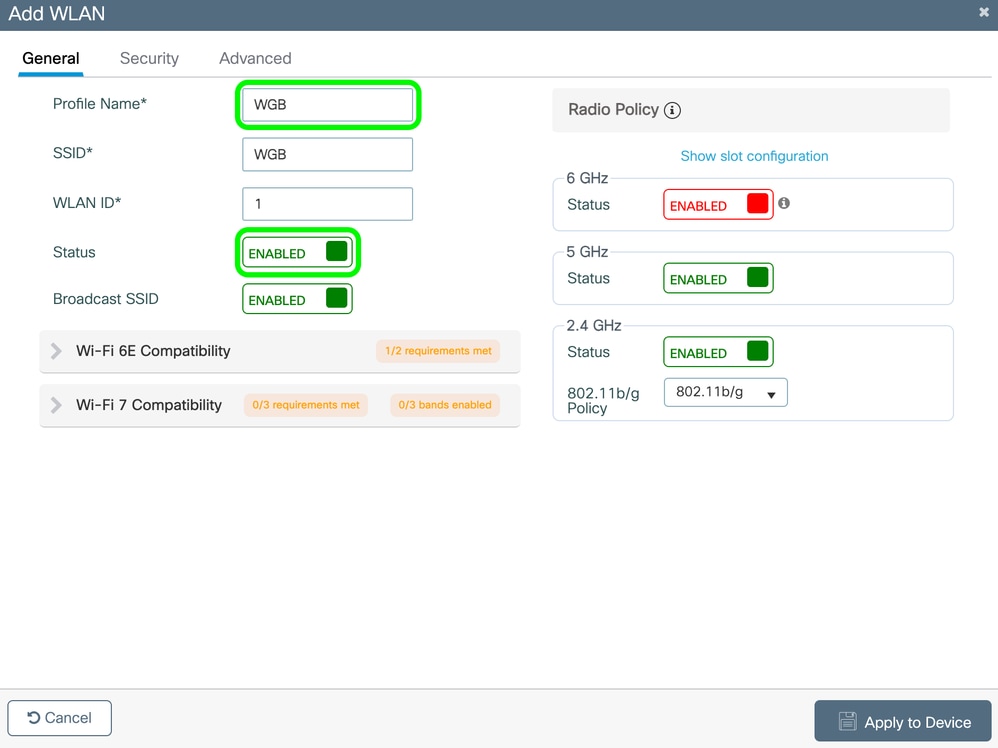998x748 pixels.
Task: Switch to the Security tab
Action: (x=150, y=59)
